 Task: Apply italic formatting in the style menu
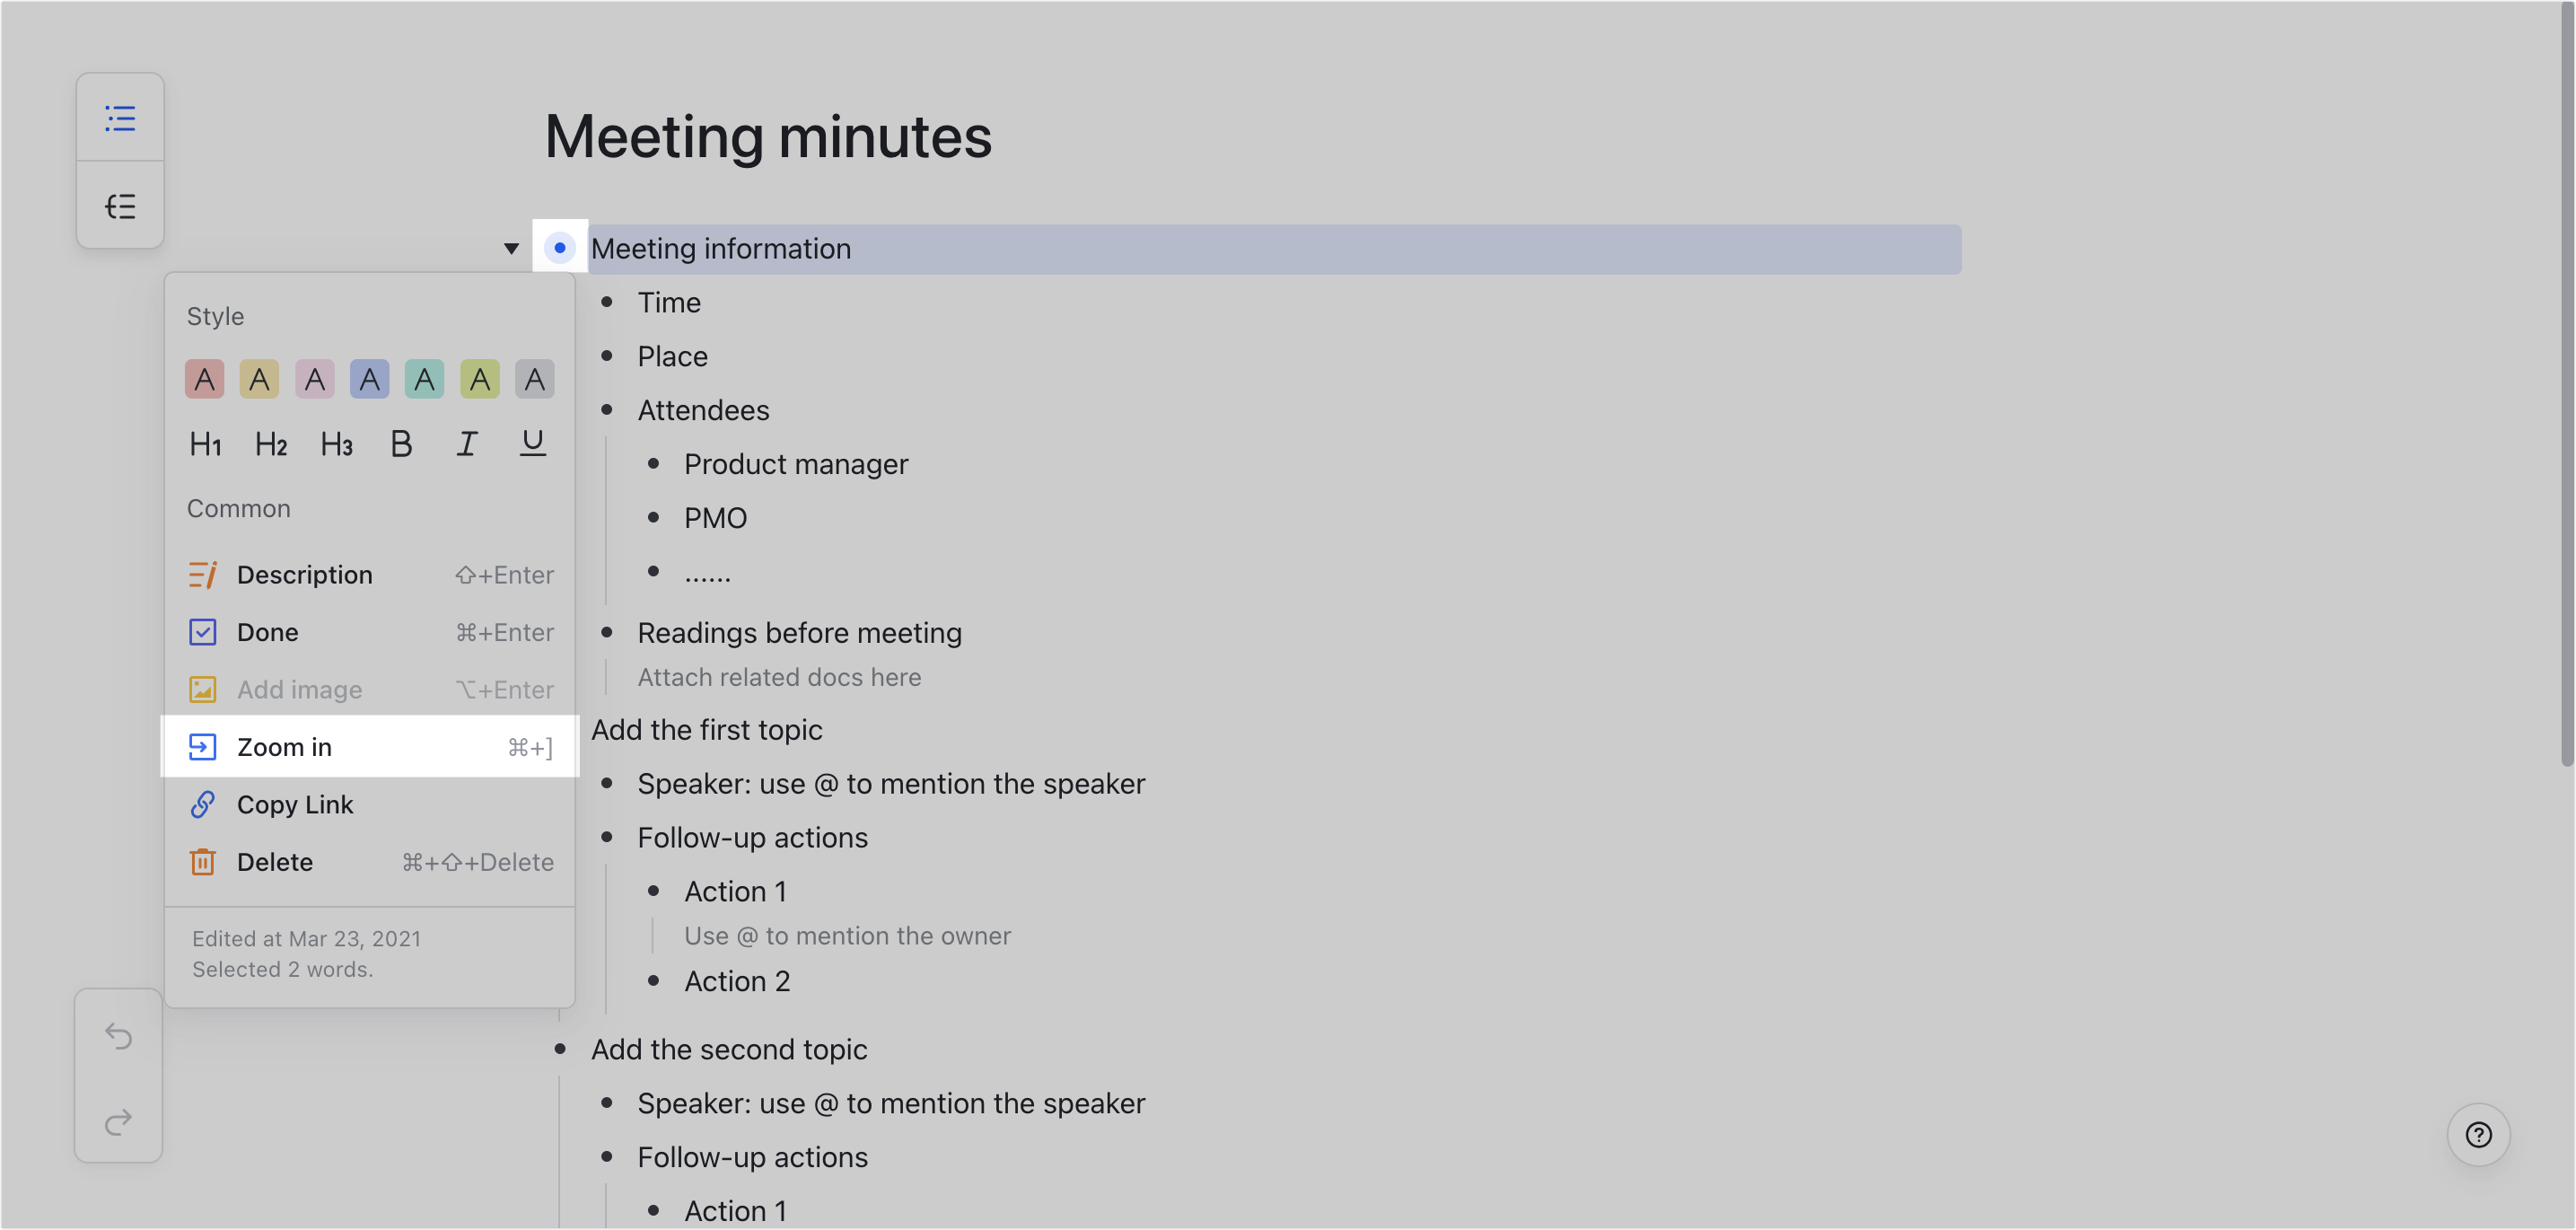point(466,443)
